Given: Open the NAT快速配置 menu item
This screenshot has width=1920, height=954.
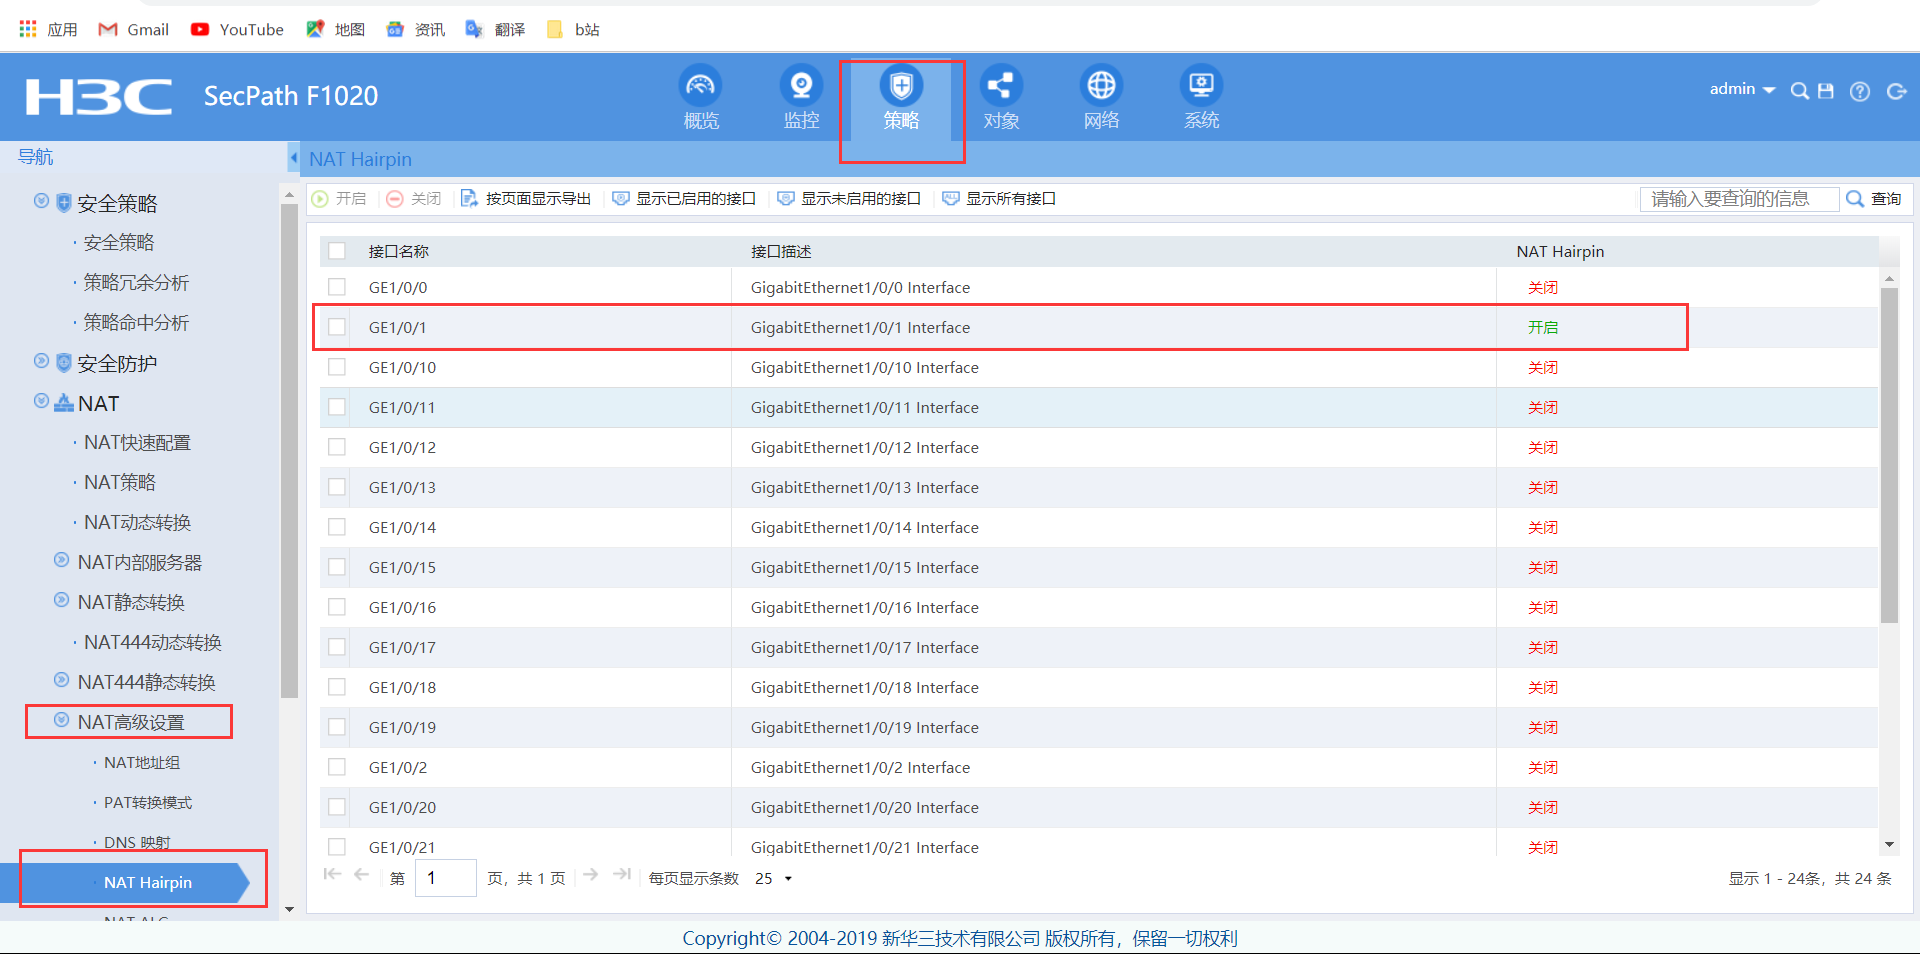Looking at the screenshot, I should (137, 443).
